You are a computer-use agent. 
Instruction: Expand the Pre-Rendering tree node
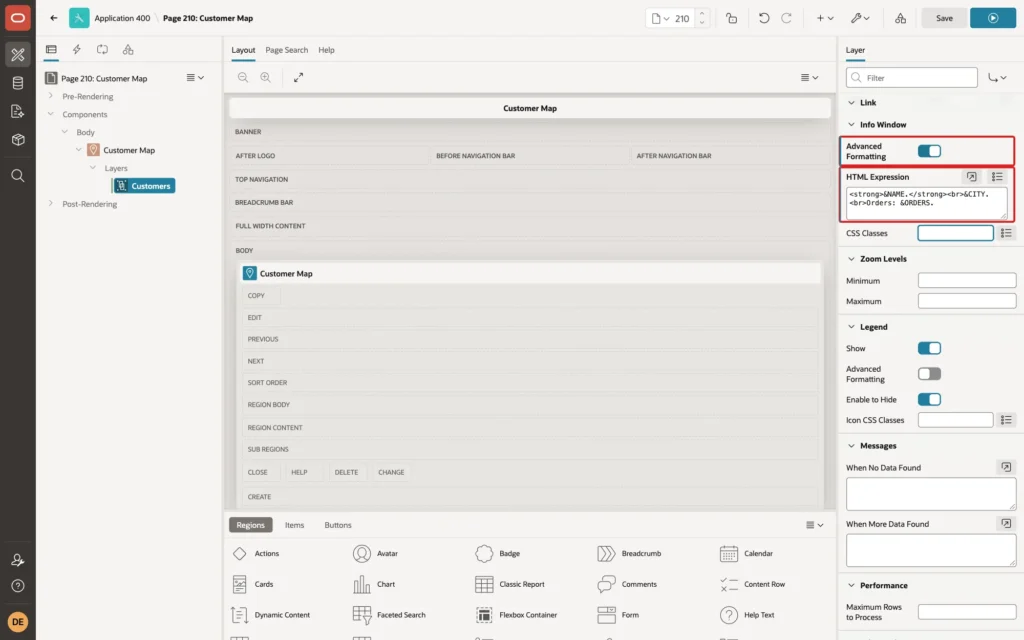click(x=50, y=96)
